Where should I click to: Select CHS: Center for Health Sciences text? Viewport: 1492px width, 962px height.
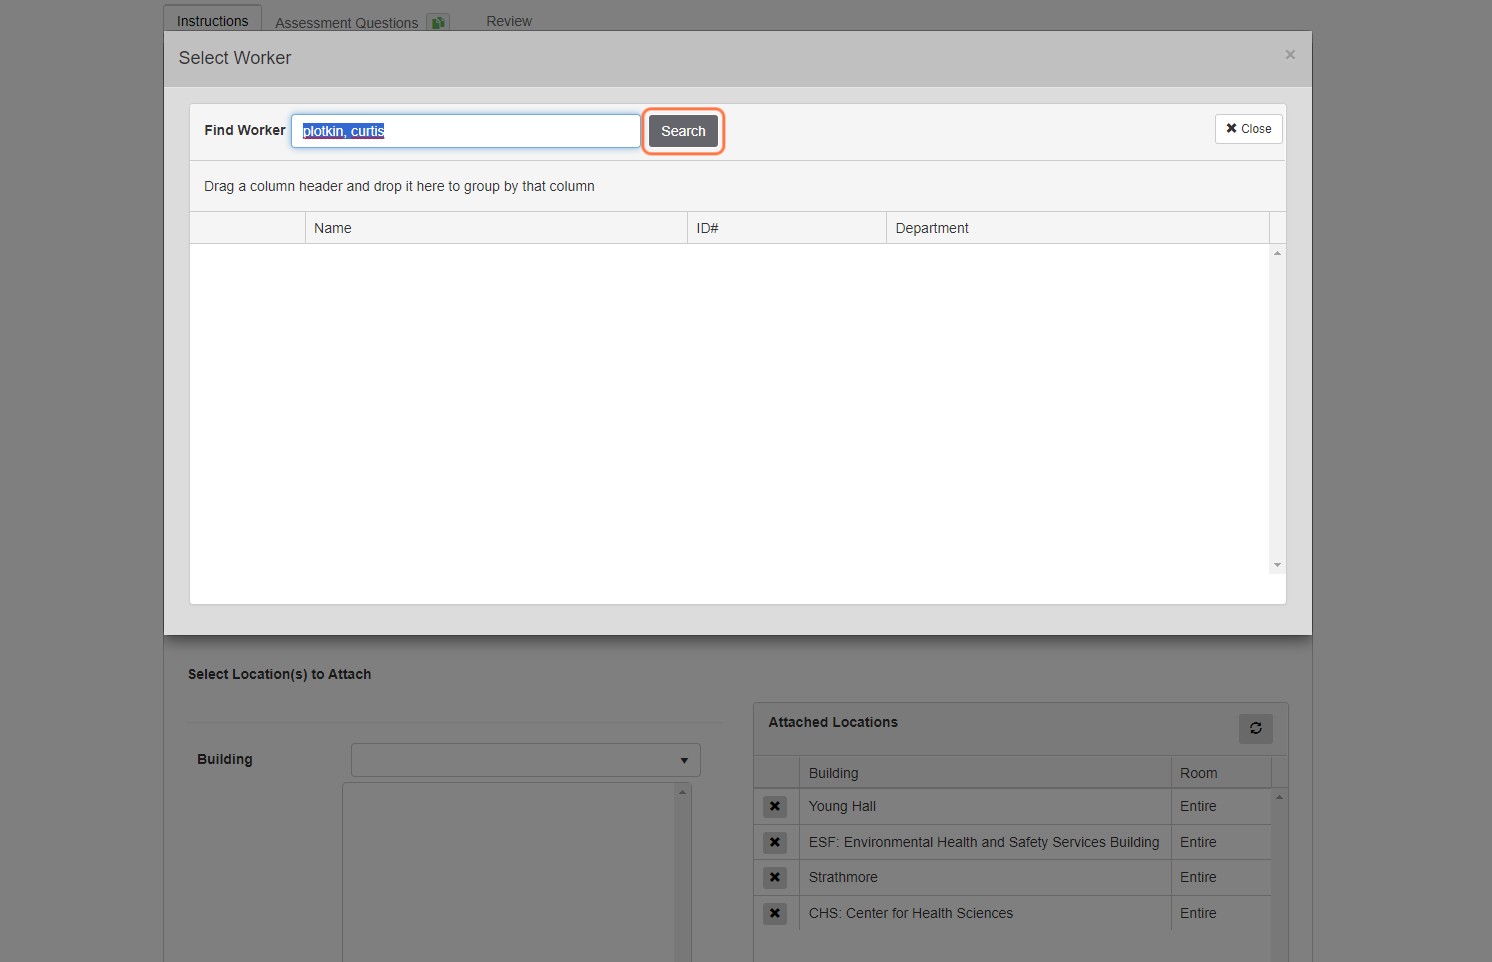[911, 913]
